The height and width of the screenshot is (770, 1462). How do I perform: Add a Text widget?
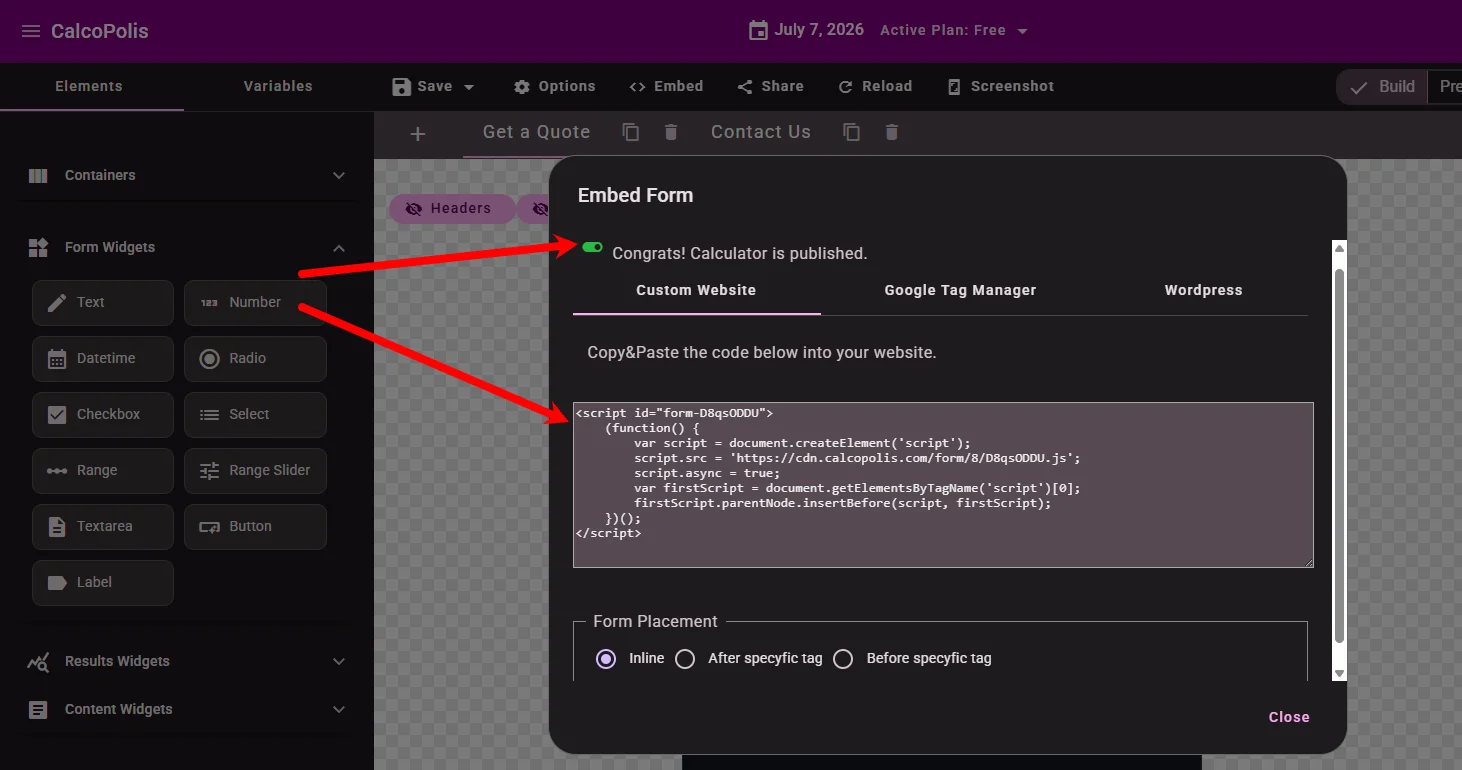pos(103,302)
